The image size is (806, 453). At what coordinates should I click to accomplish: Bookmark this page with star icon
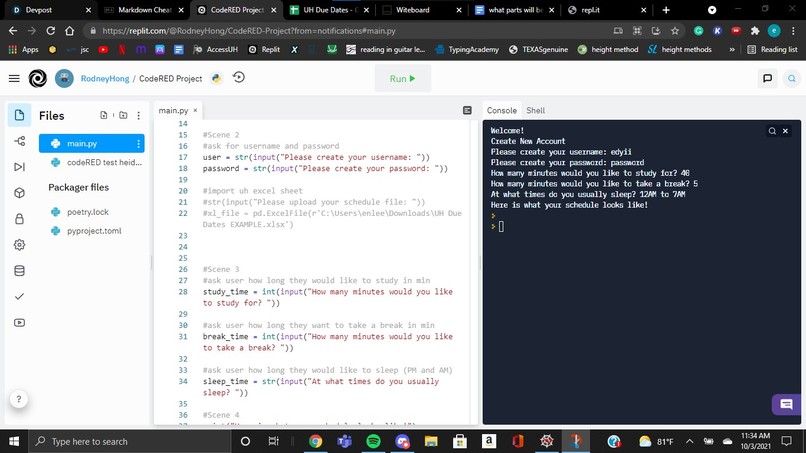[x=675, y=31]
